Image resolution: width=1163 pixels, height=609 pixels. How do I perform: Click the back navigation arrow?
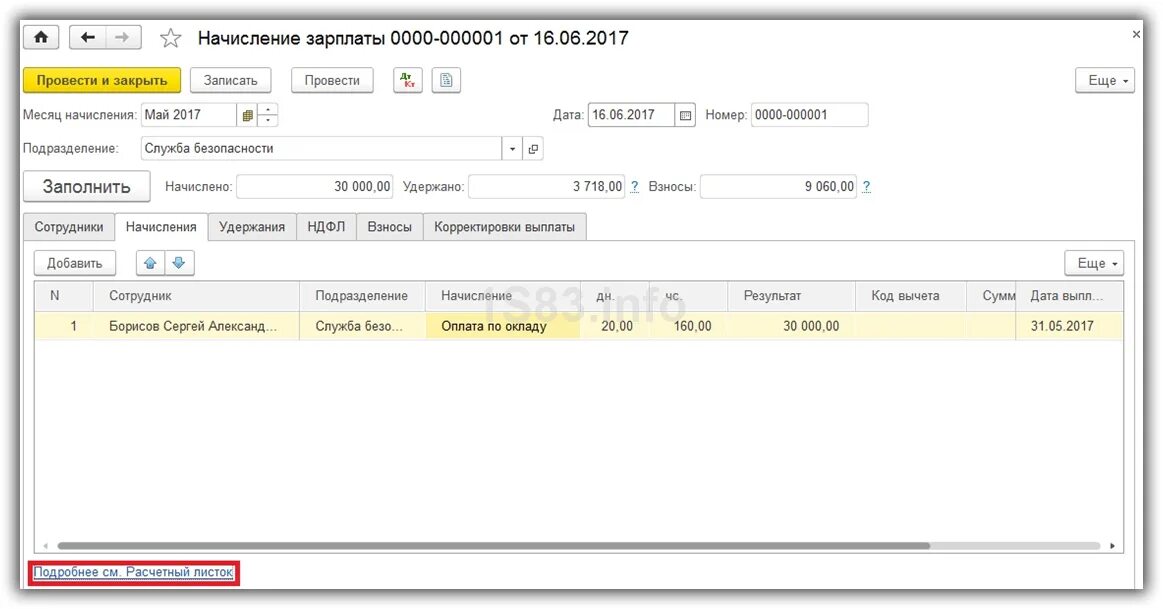coord(86,36)
